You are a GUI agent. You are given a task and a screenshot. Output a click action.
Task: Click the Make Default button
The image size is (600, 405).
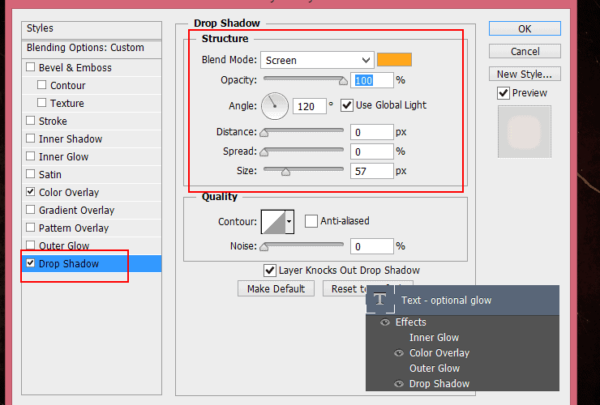(x=276, y=289)
